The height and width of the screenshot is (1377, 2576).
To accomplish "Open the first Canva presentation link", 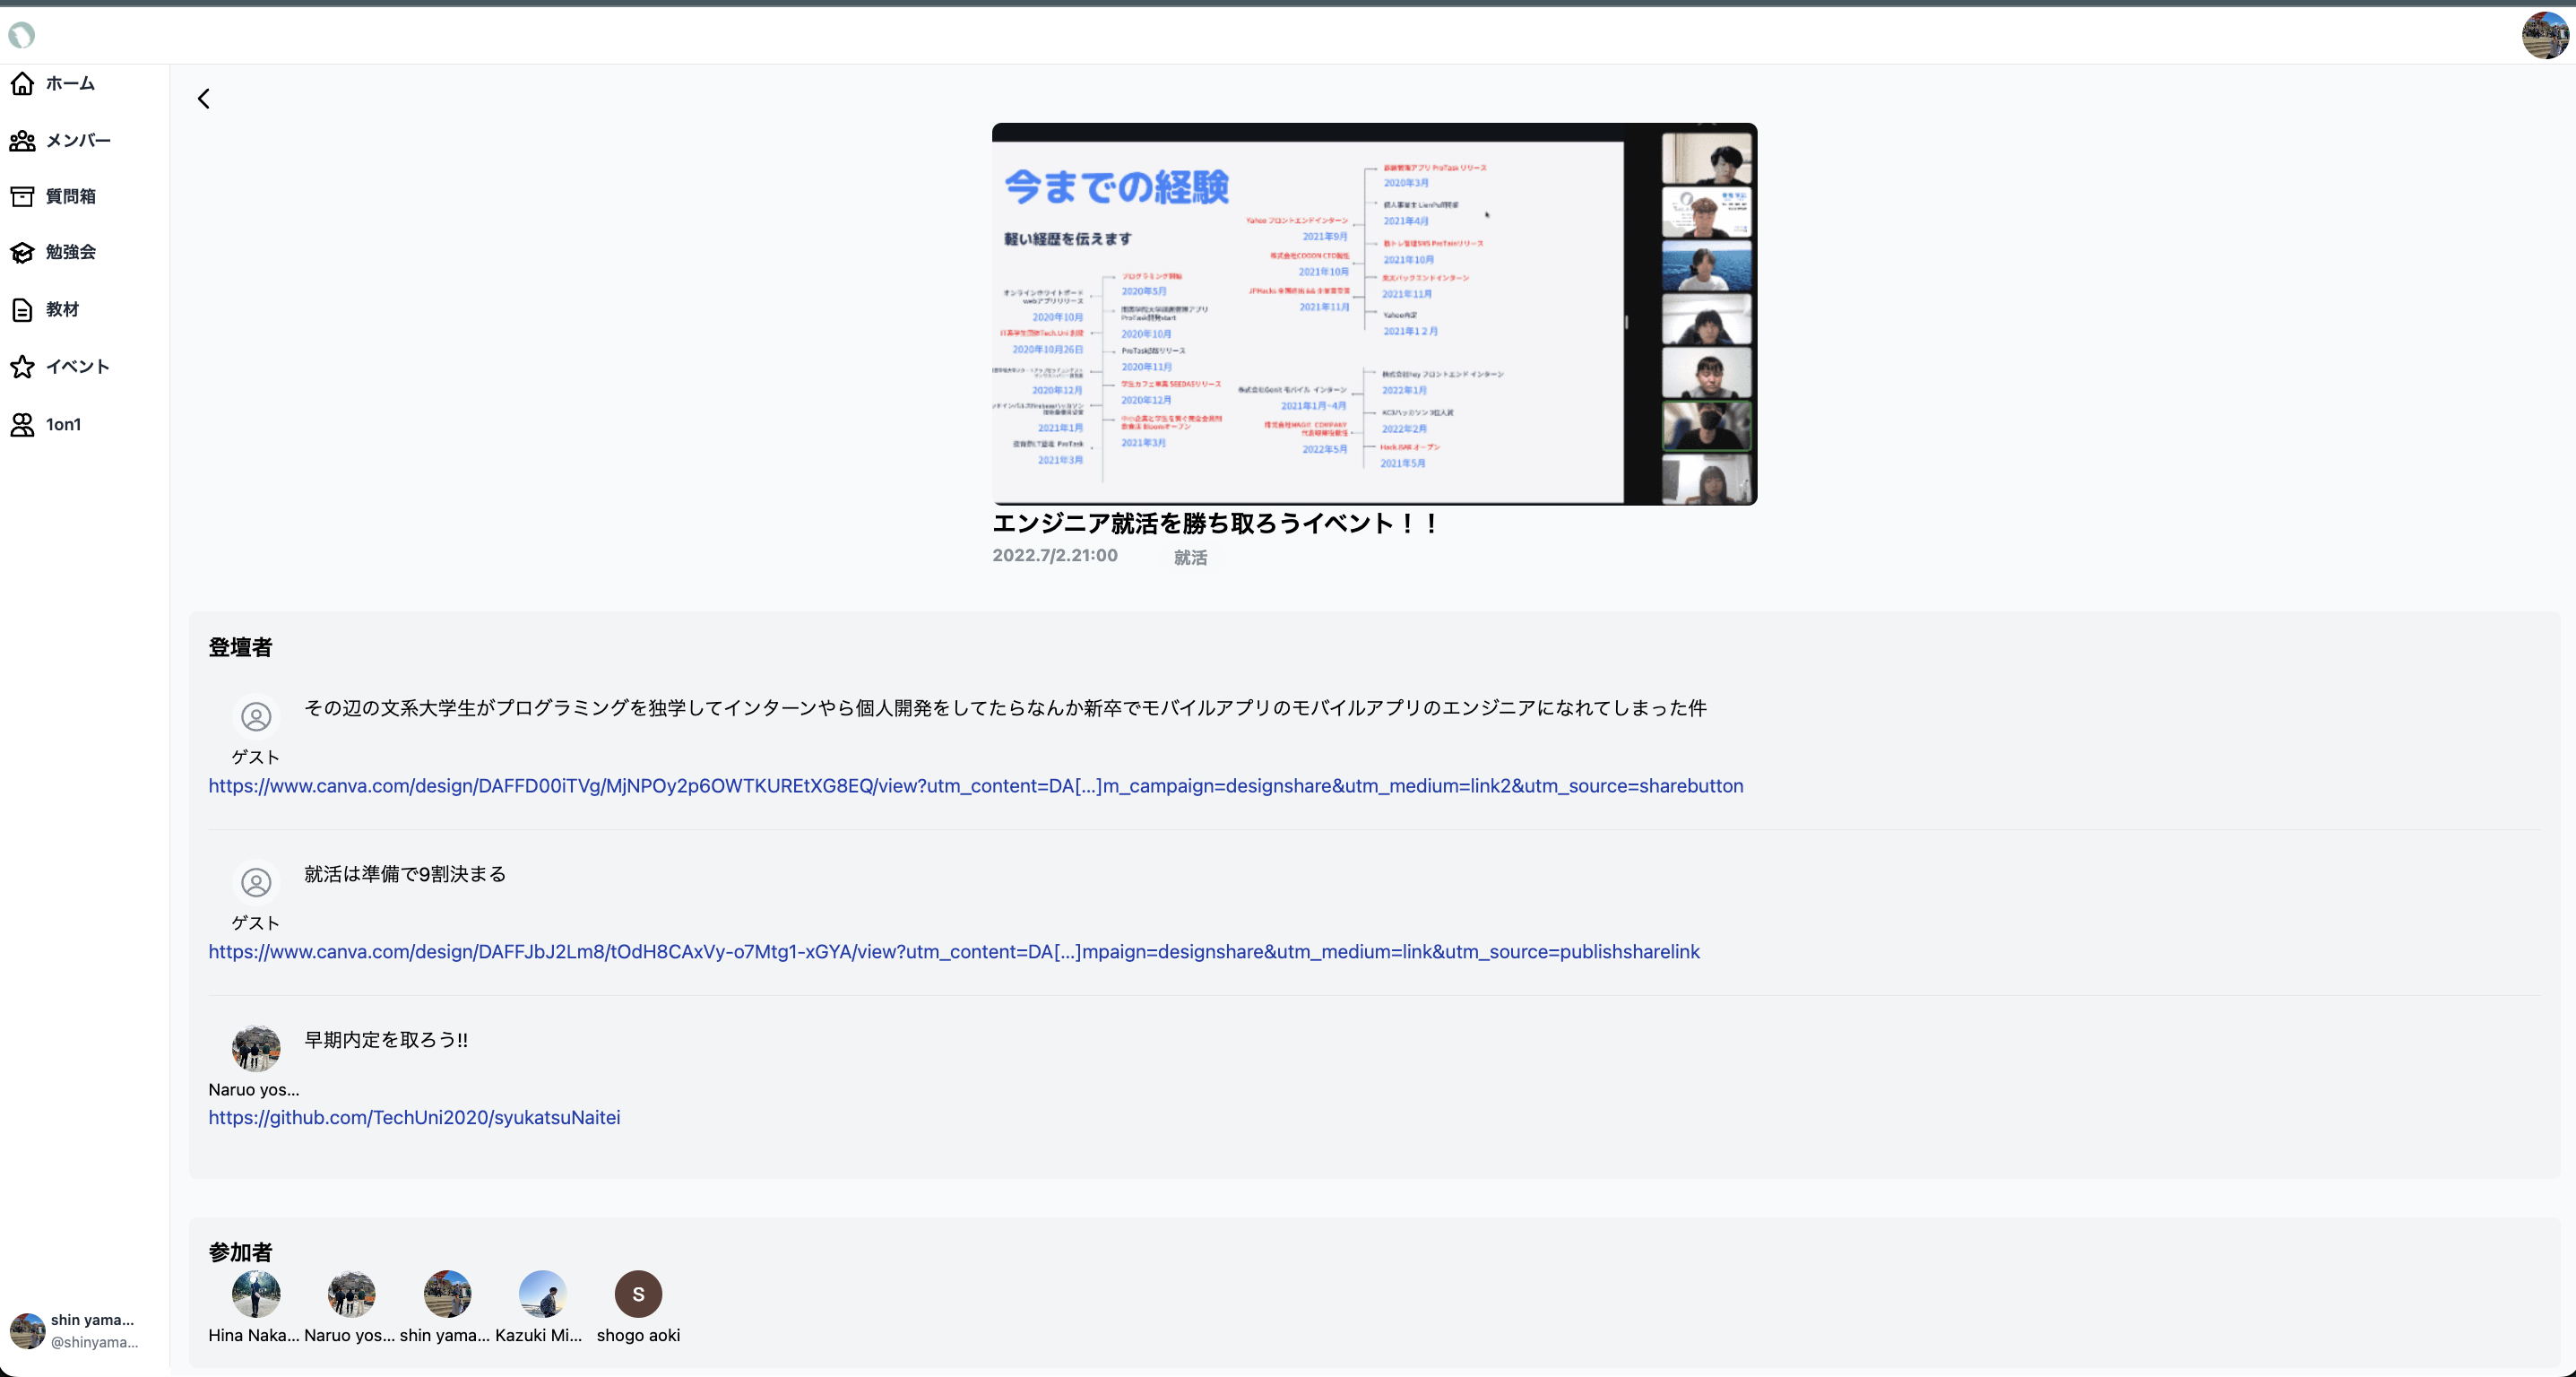I will pyautogui.click(x=976, y=786).
